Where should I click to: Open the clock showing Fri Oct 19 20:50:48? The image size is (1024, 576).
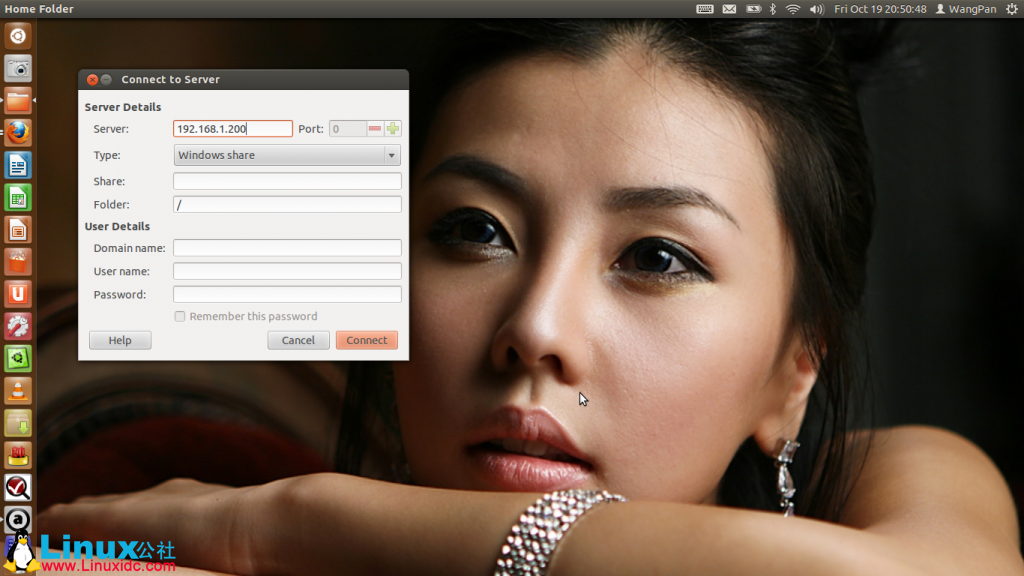click(x=880, y=9)
